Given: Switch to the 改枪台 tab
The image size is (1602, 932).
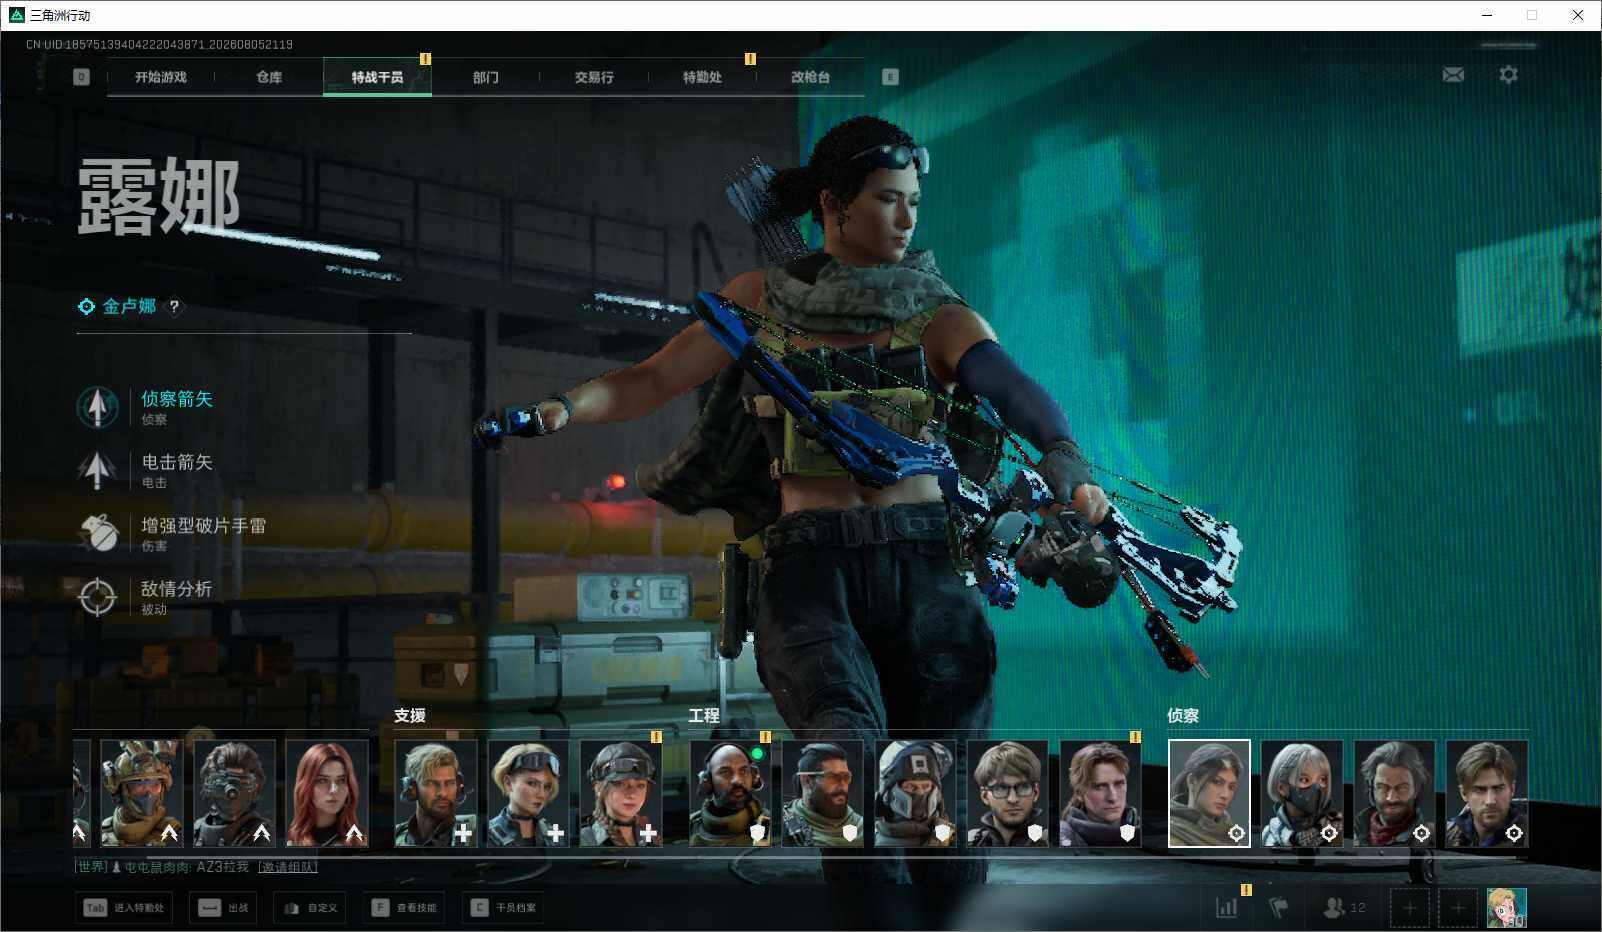Looking at the screenshot, I should click(810, 77).
